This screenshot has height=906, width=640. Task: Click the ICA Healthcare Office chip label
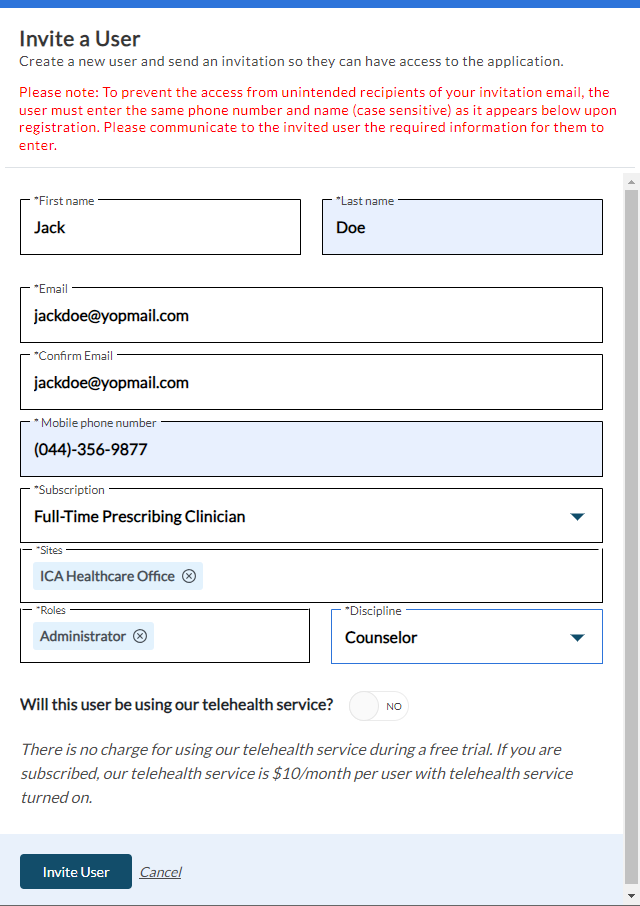107,576
